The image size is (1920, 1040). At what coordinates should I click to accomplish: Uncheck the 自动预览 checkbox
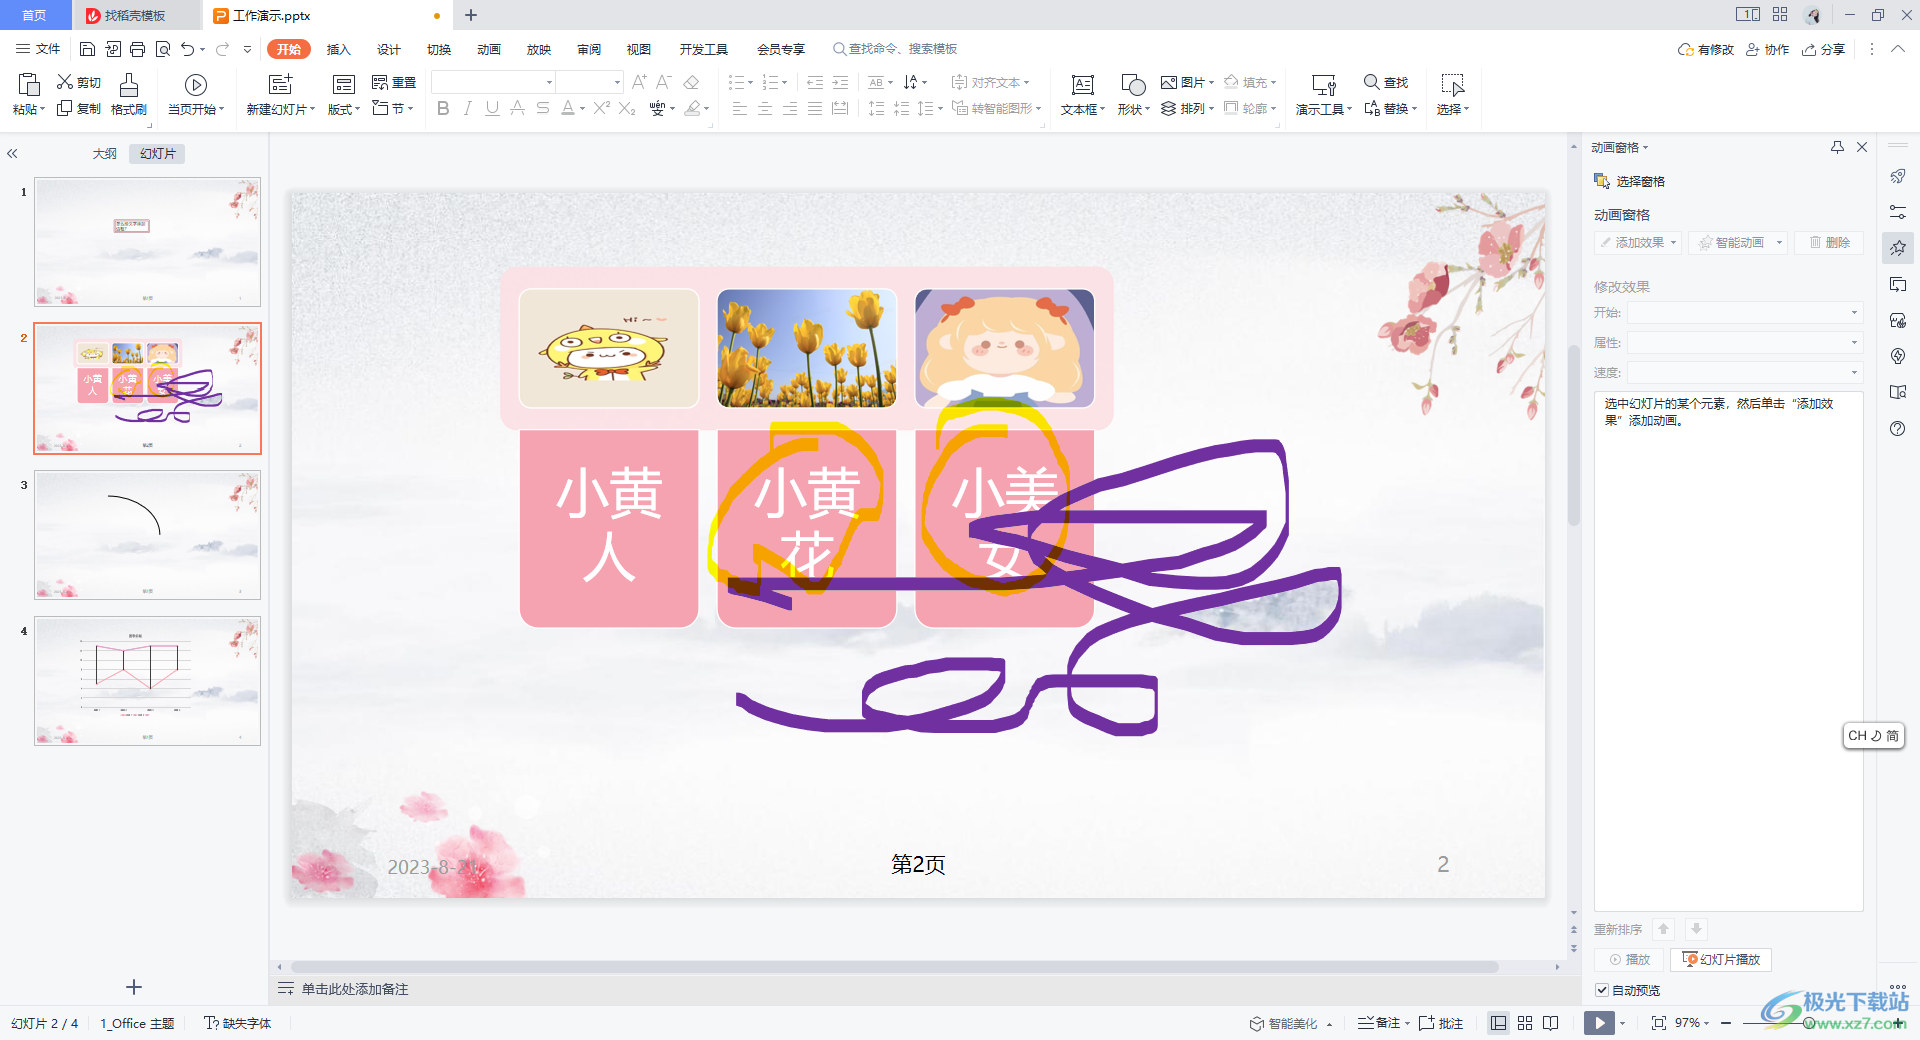(x=1602, y=990)
